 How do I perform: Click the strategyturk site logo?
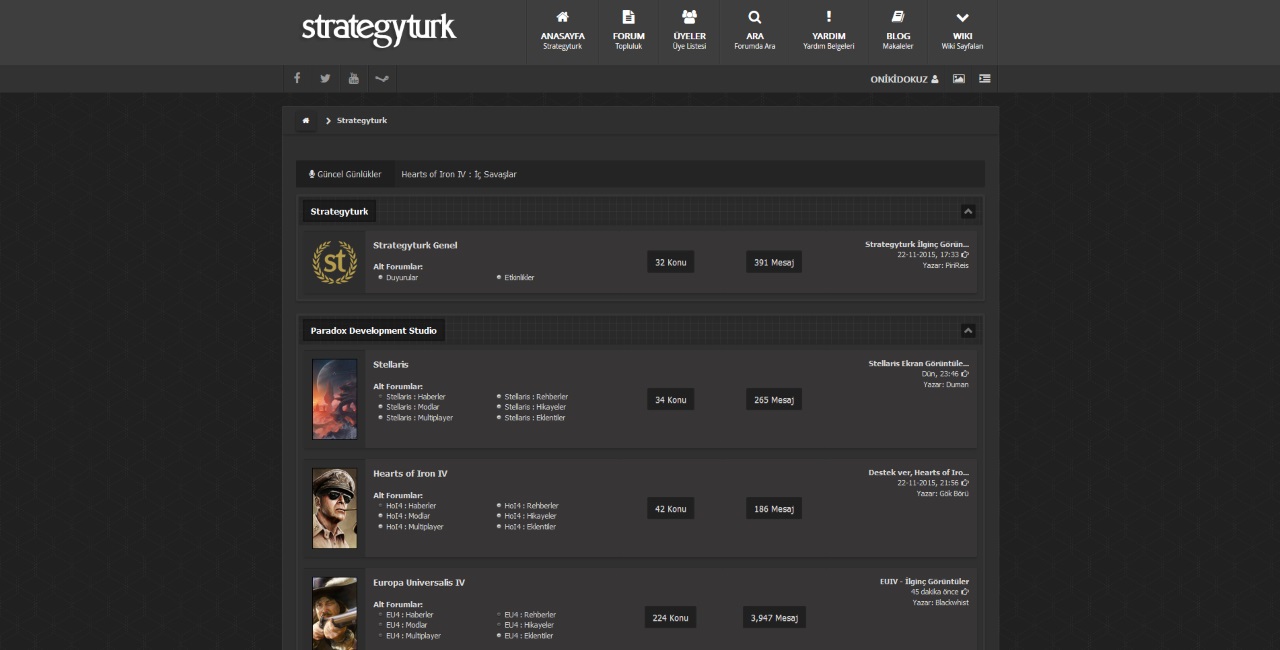(379, 29)
